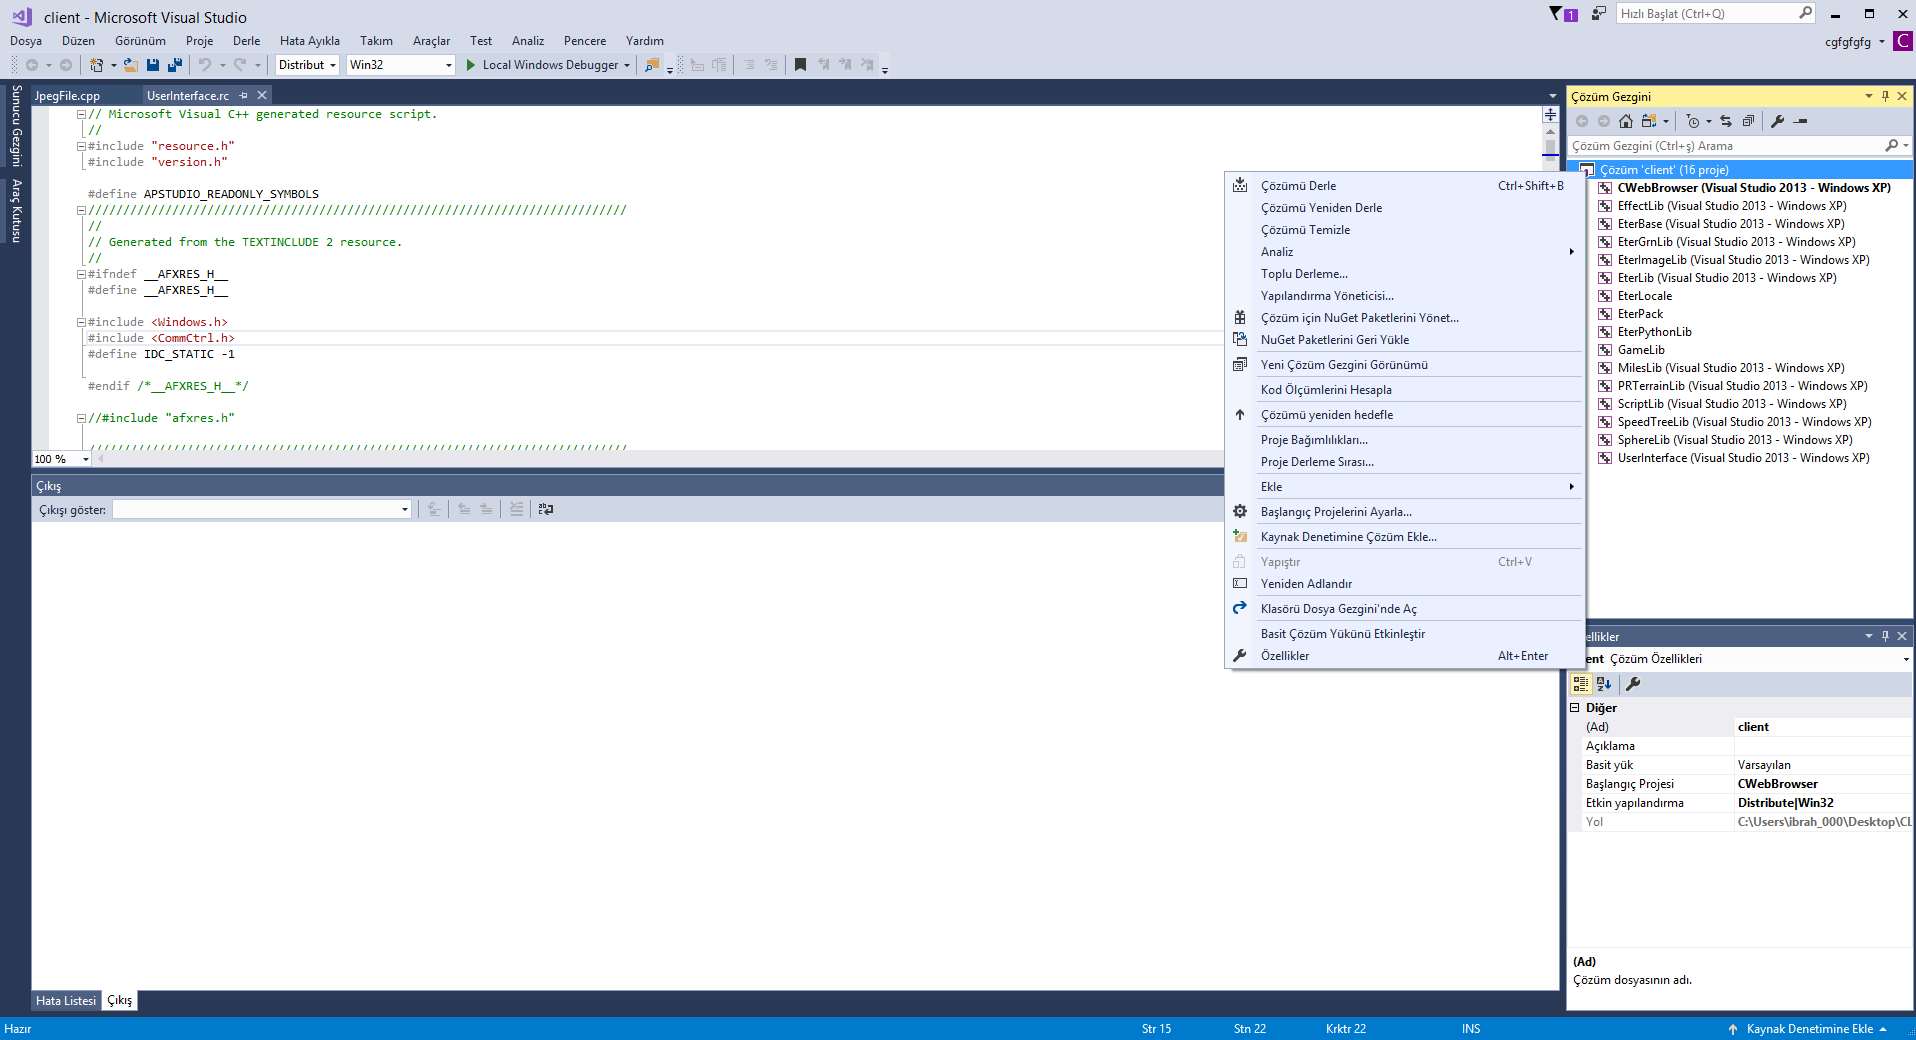Save the current file with the disk icon
Viewport: 1916px width, 1040px height.
tap(153, 65)
